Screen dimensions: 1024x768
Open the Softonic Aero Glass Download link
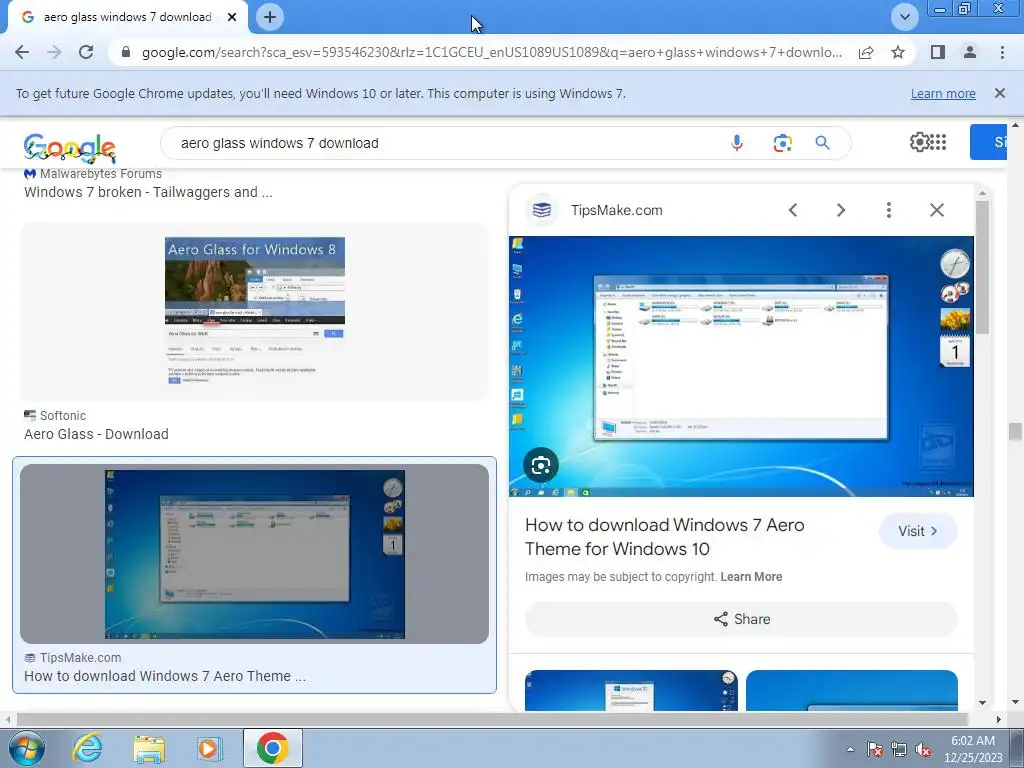coord(96,434)
